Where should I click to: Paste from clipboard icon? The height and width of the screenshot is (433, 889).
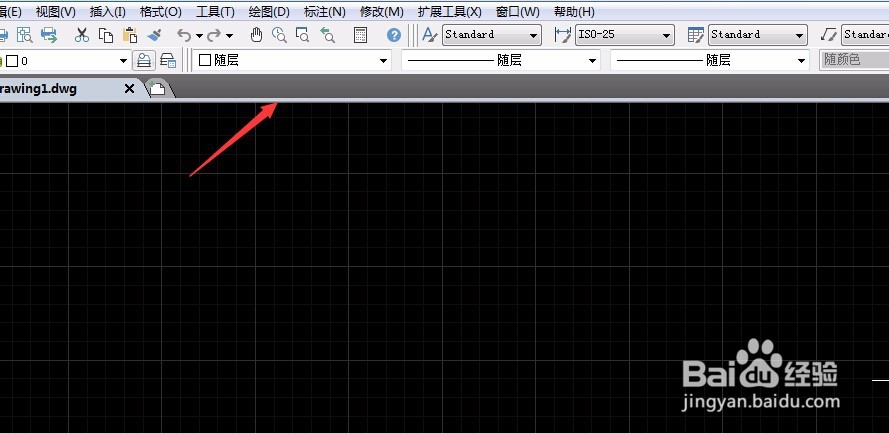click(x=130, y=35)
